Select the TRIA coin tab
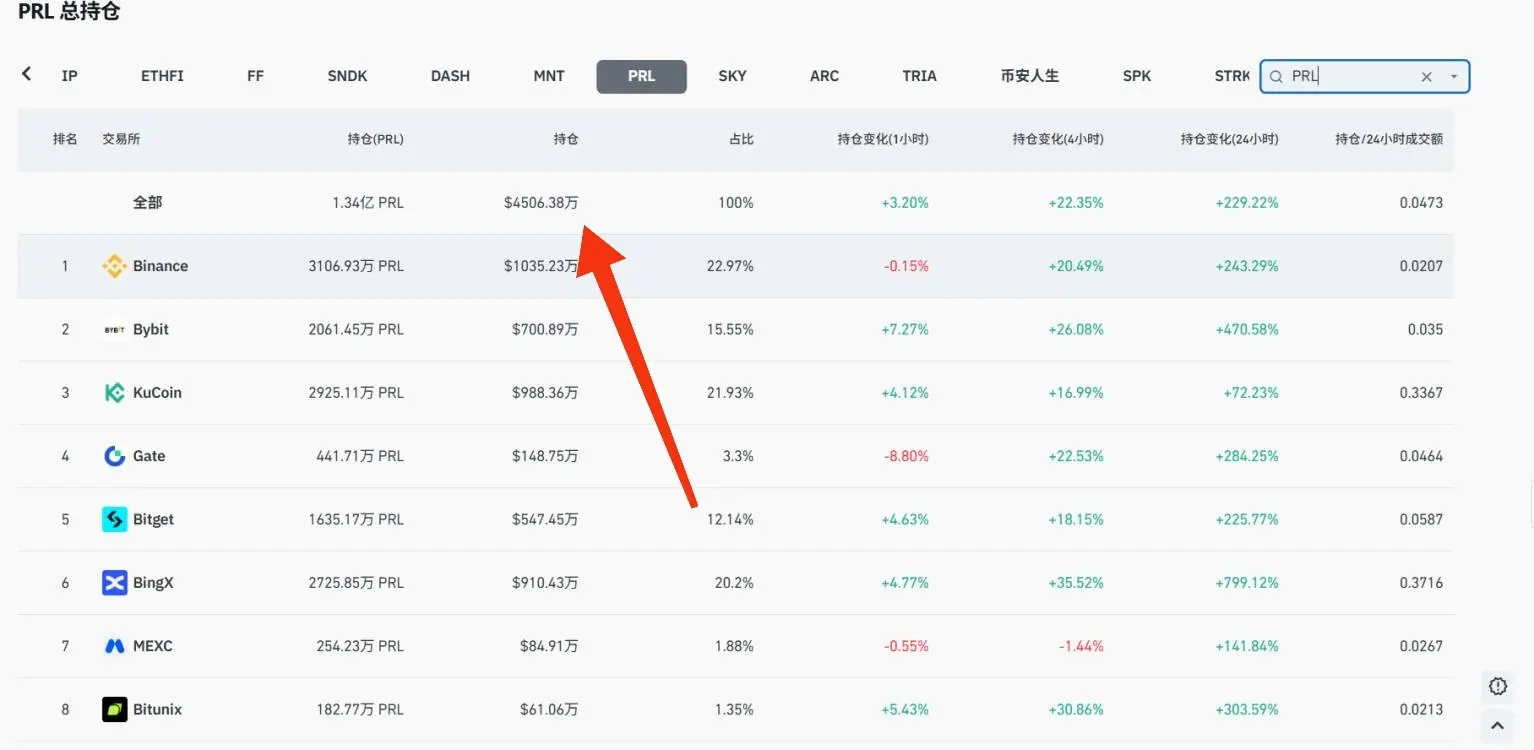Image resolution: width=1534 pixels, height=750 pixels. tap(919, 76)
